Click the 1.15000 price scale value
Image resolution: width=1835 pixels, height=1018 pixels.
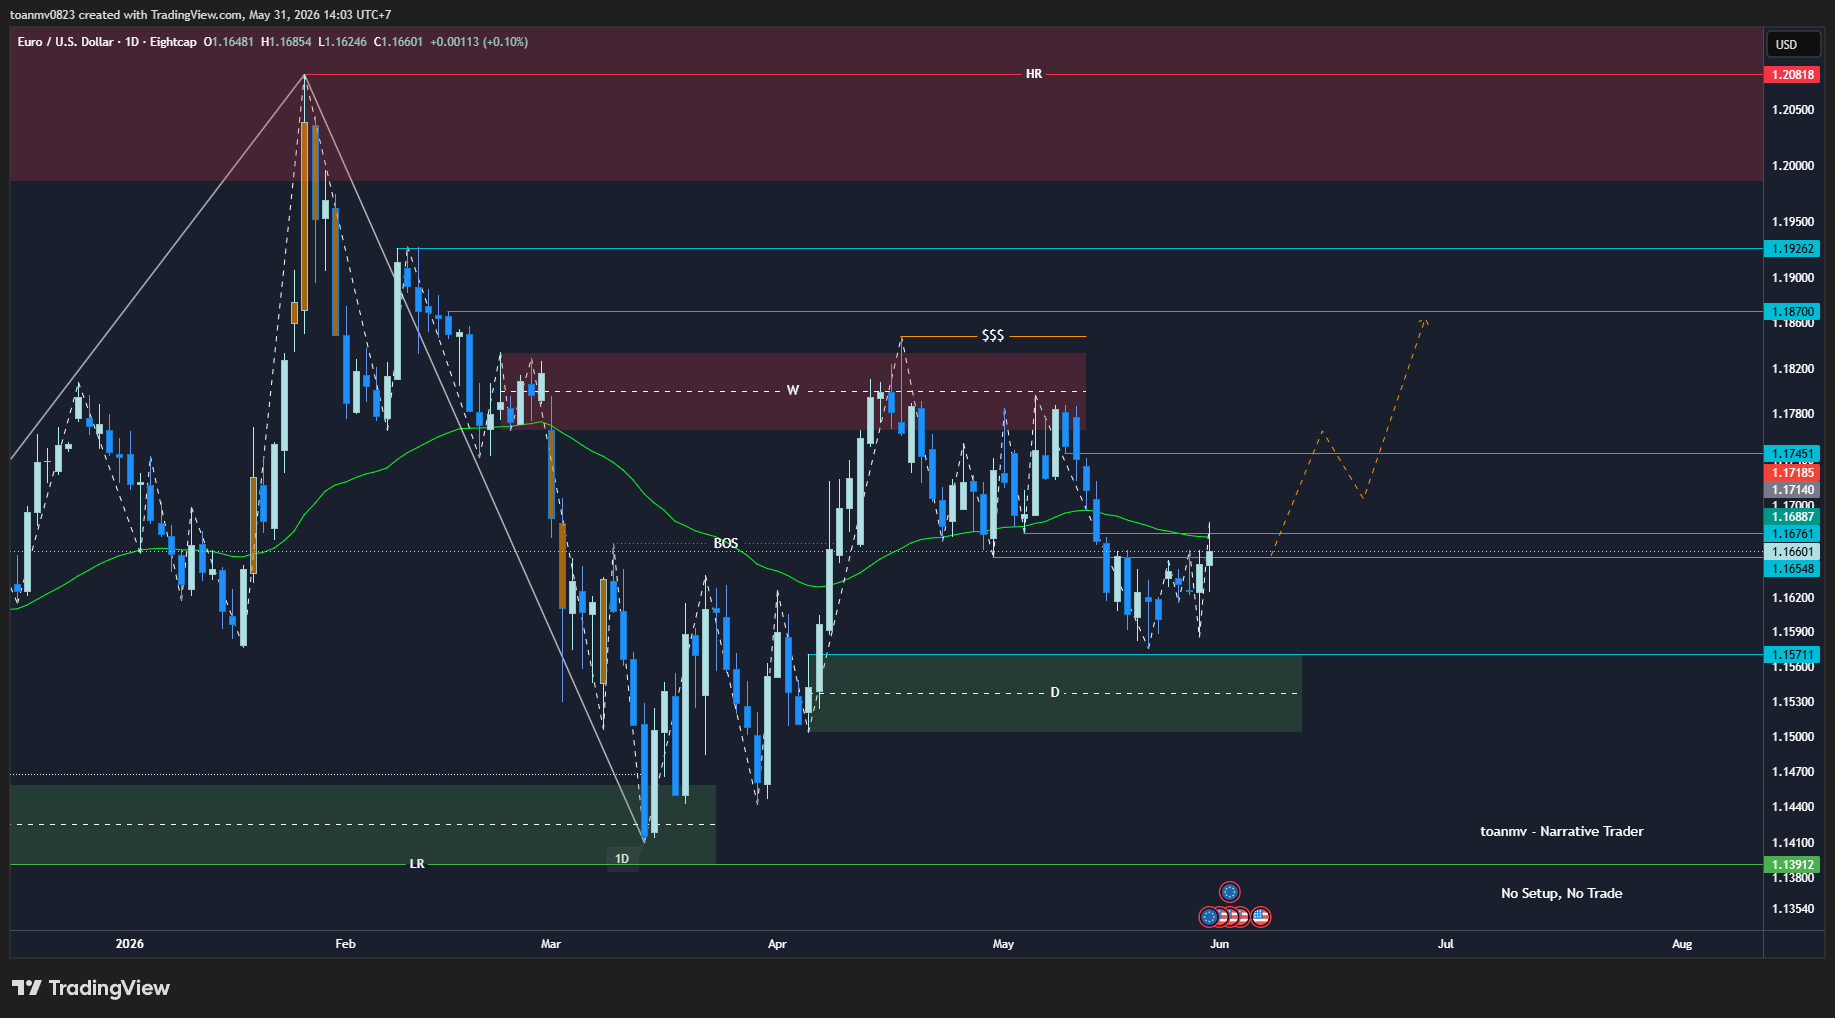1792,737
